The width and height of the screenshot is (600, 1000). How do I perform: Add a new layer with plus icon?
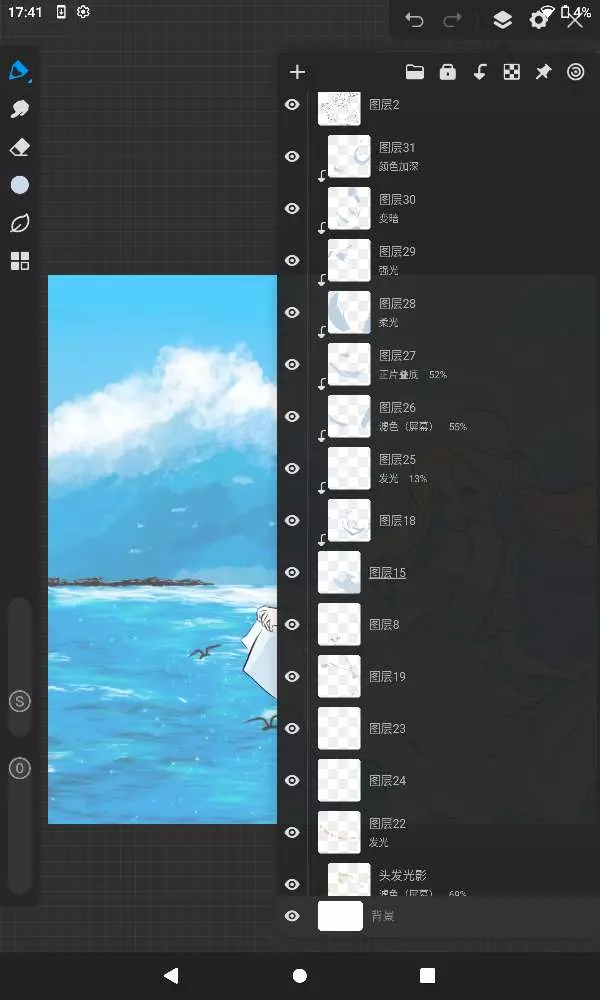point(297,72)
